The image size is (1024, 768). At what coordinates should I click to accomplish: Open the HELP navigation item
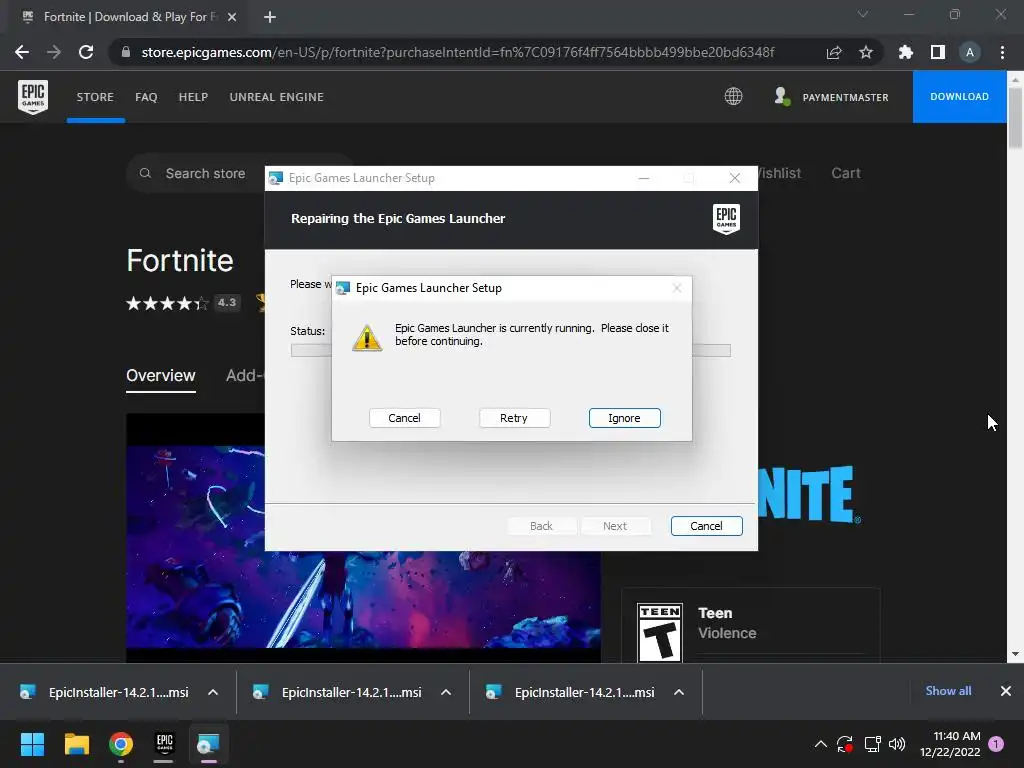point(193,97)
